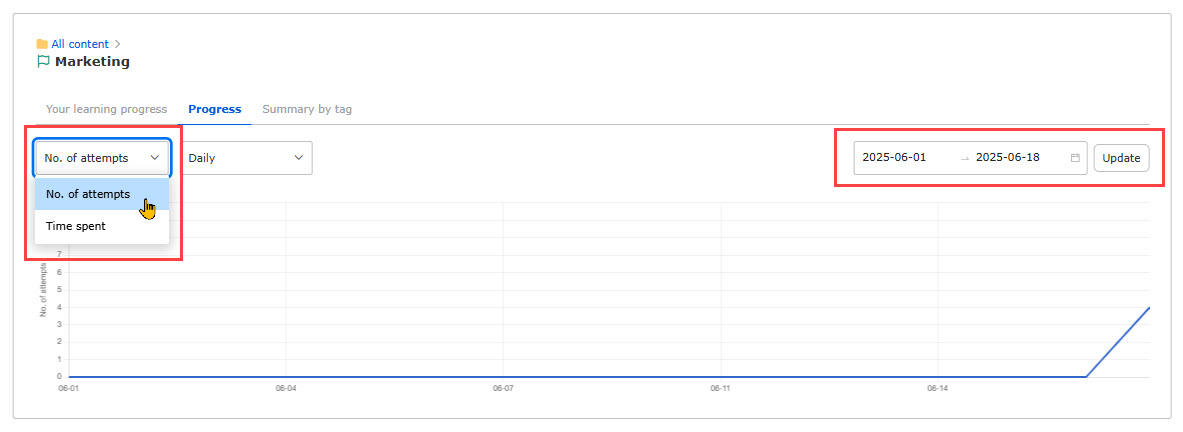This screenshot has height=432, width=1183.
Task: Click the calendar icon in date range field
Action: [1075, 158]
